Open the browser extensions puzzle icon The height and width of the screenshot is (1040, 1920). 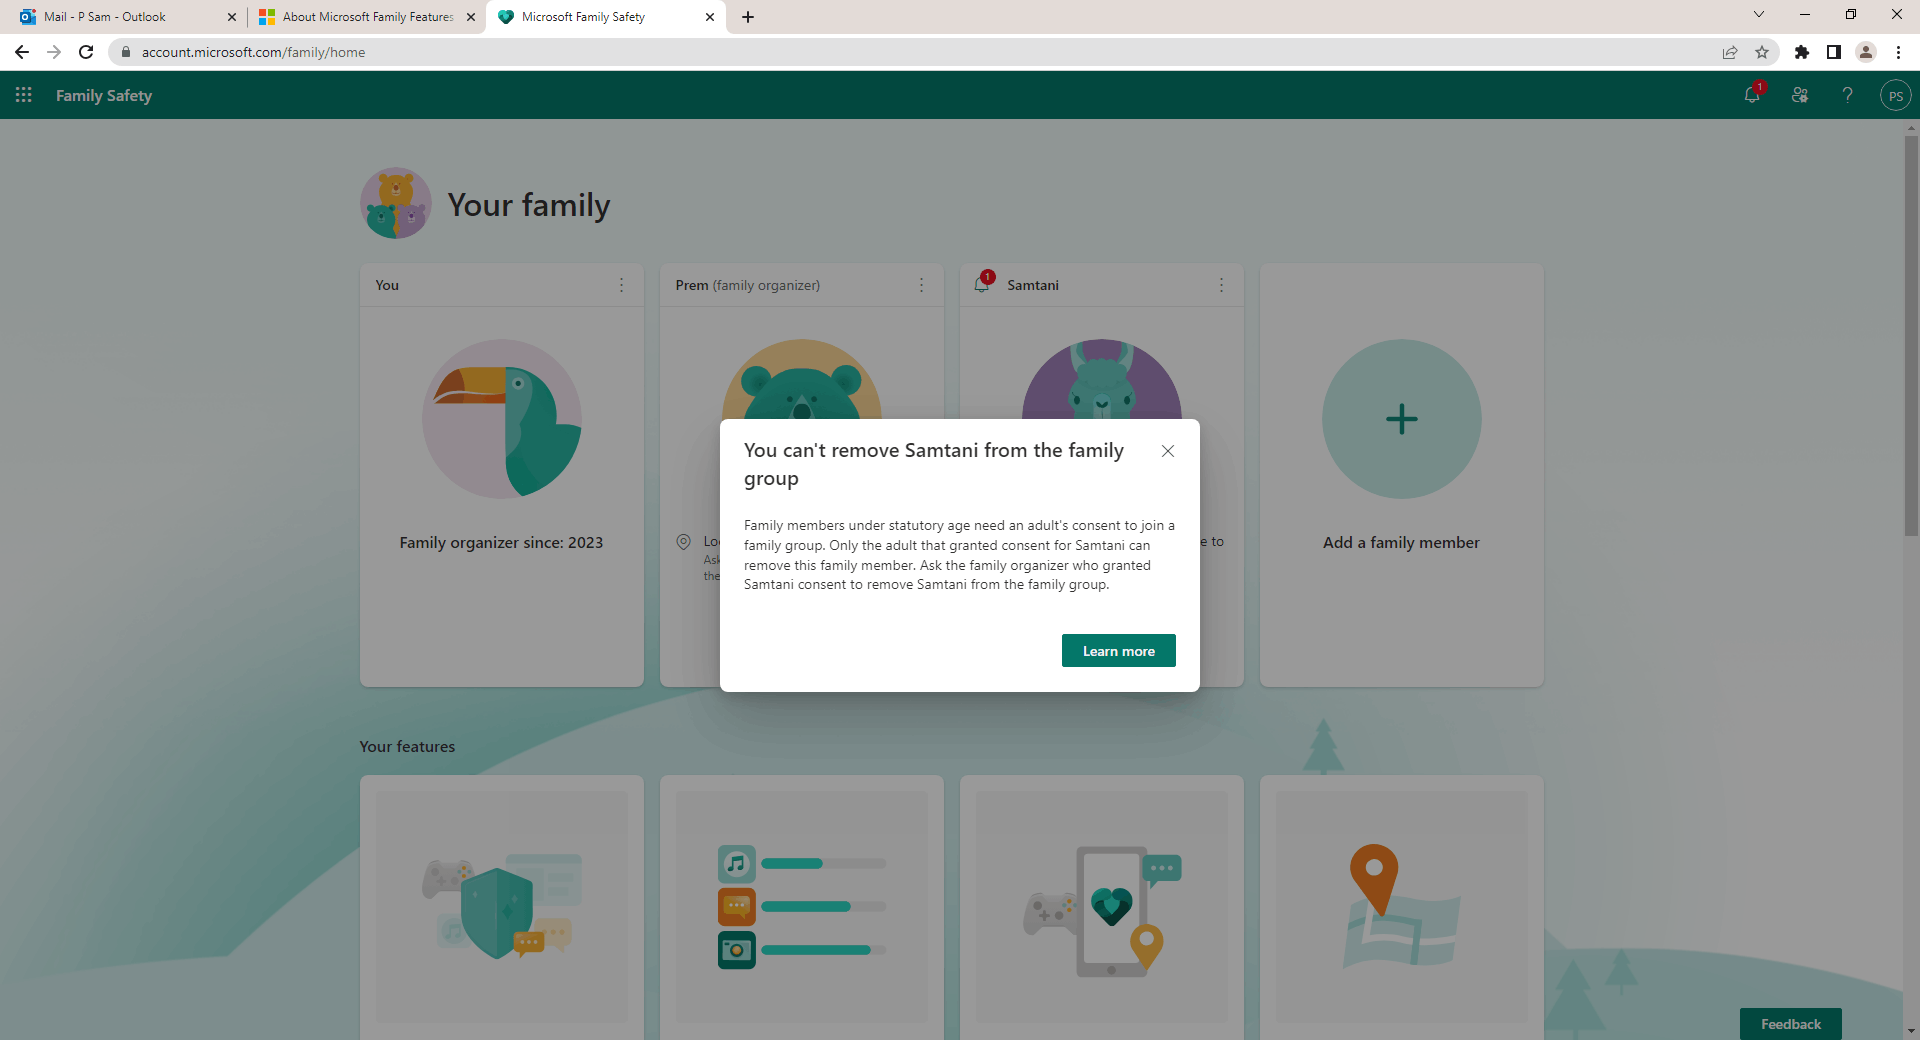coord(1802,52)
